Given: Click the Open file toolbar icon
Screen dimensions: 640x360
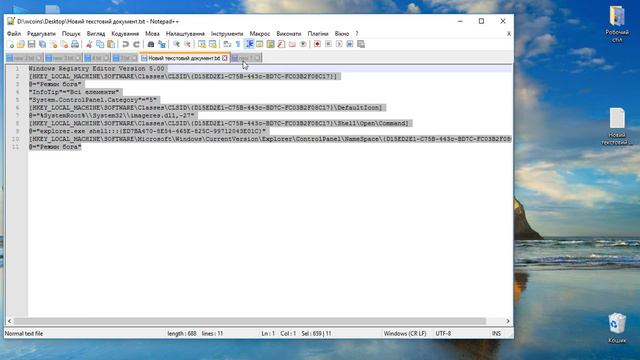Looking at the screenshot, I should click(x=20, y=44).
